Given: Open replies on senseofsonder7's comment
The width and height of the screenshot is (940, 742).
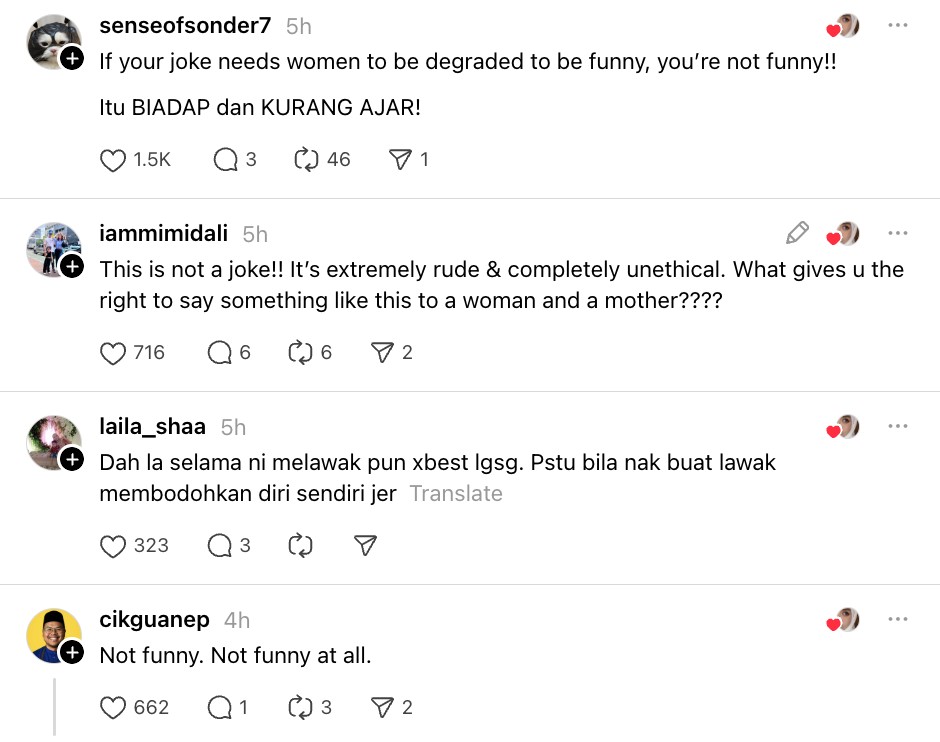Looking at the screenshot, I should [225, 160].
